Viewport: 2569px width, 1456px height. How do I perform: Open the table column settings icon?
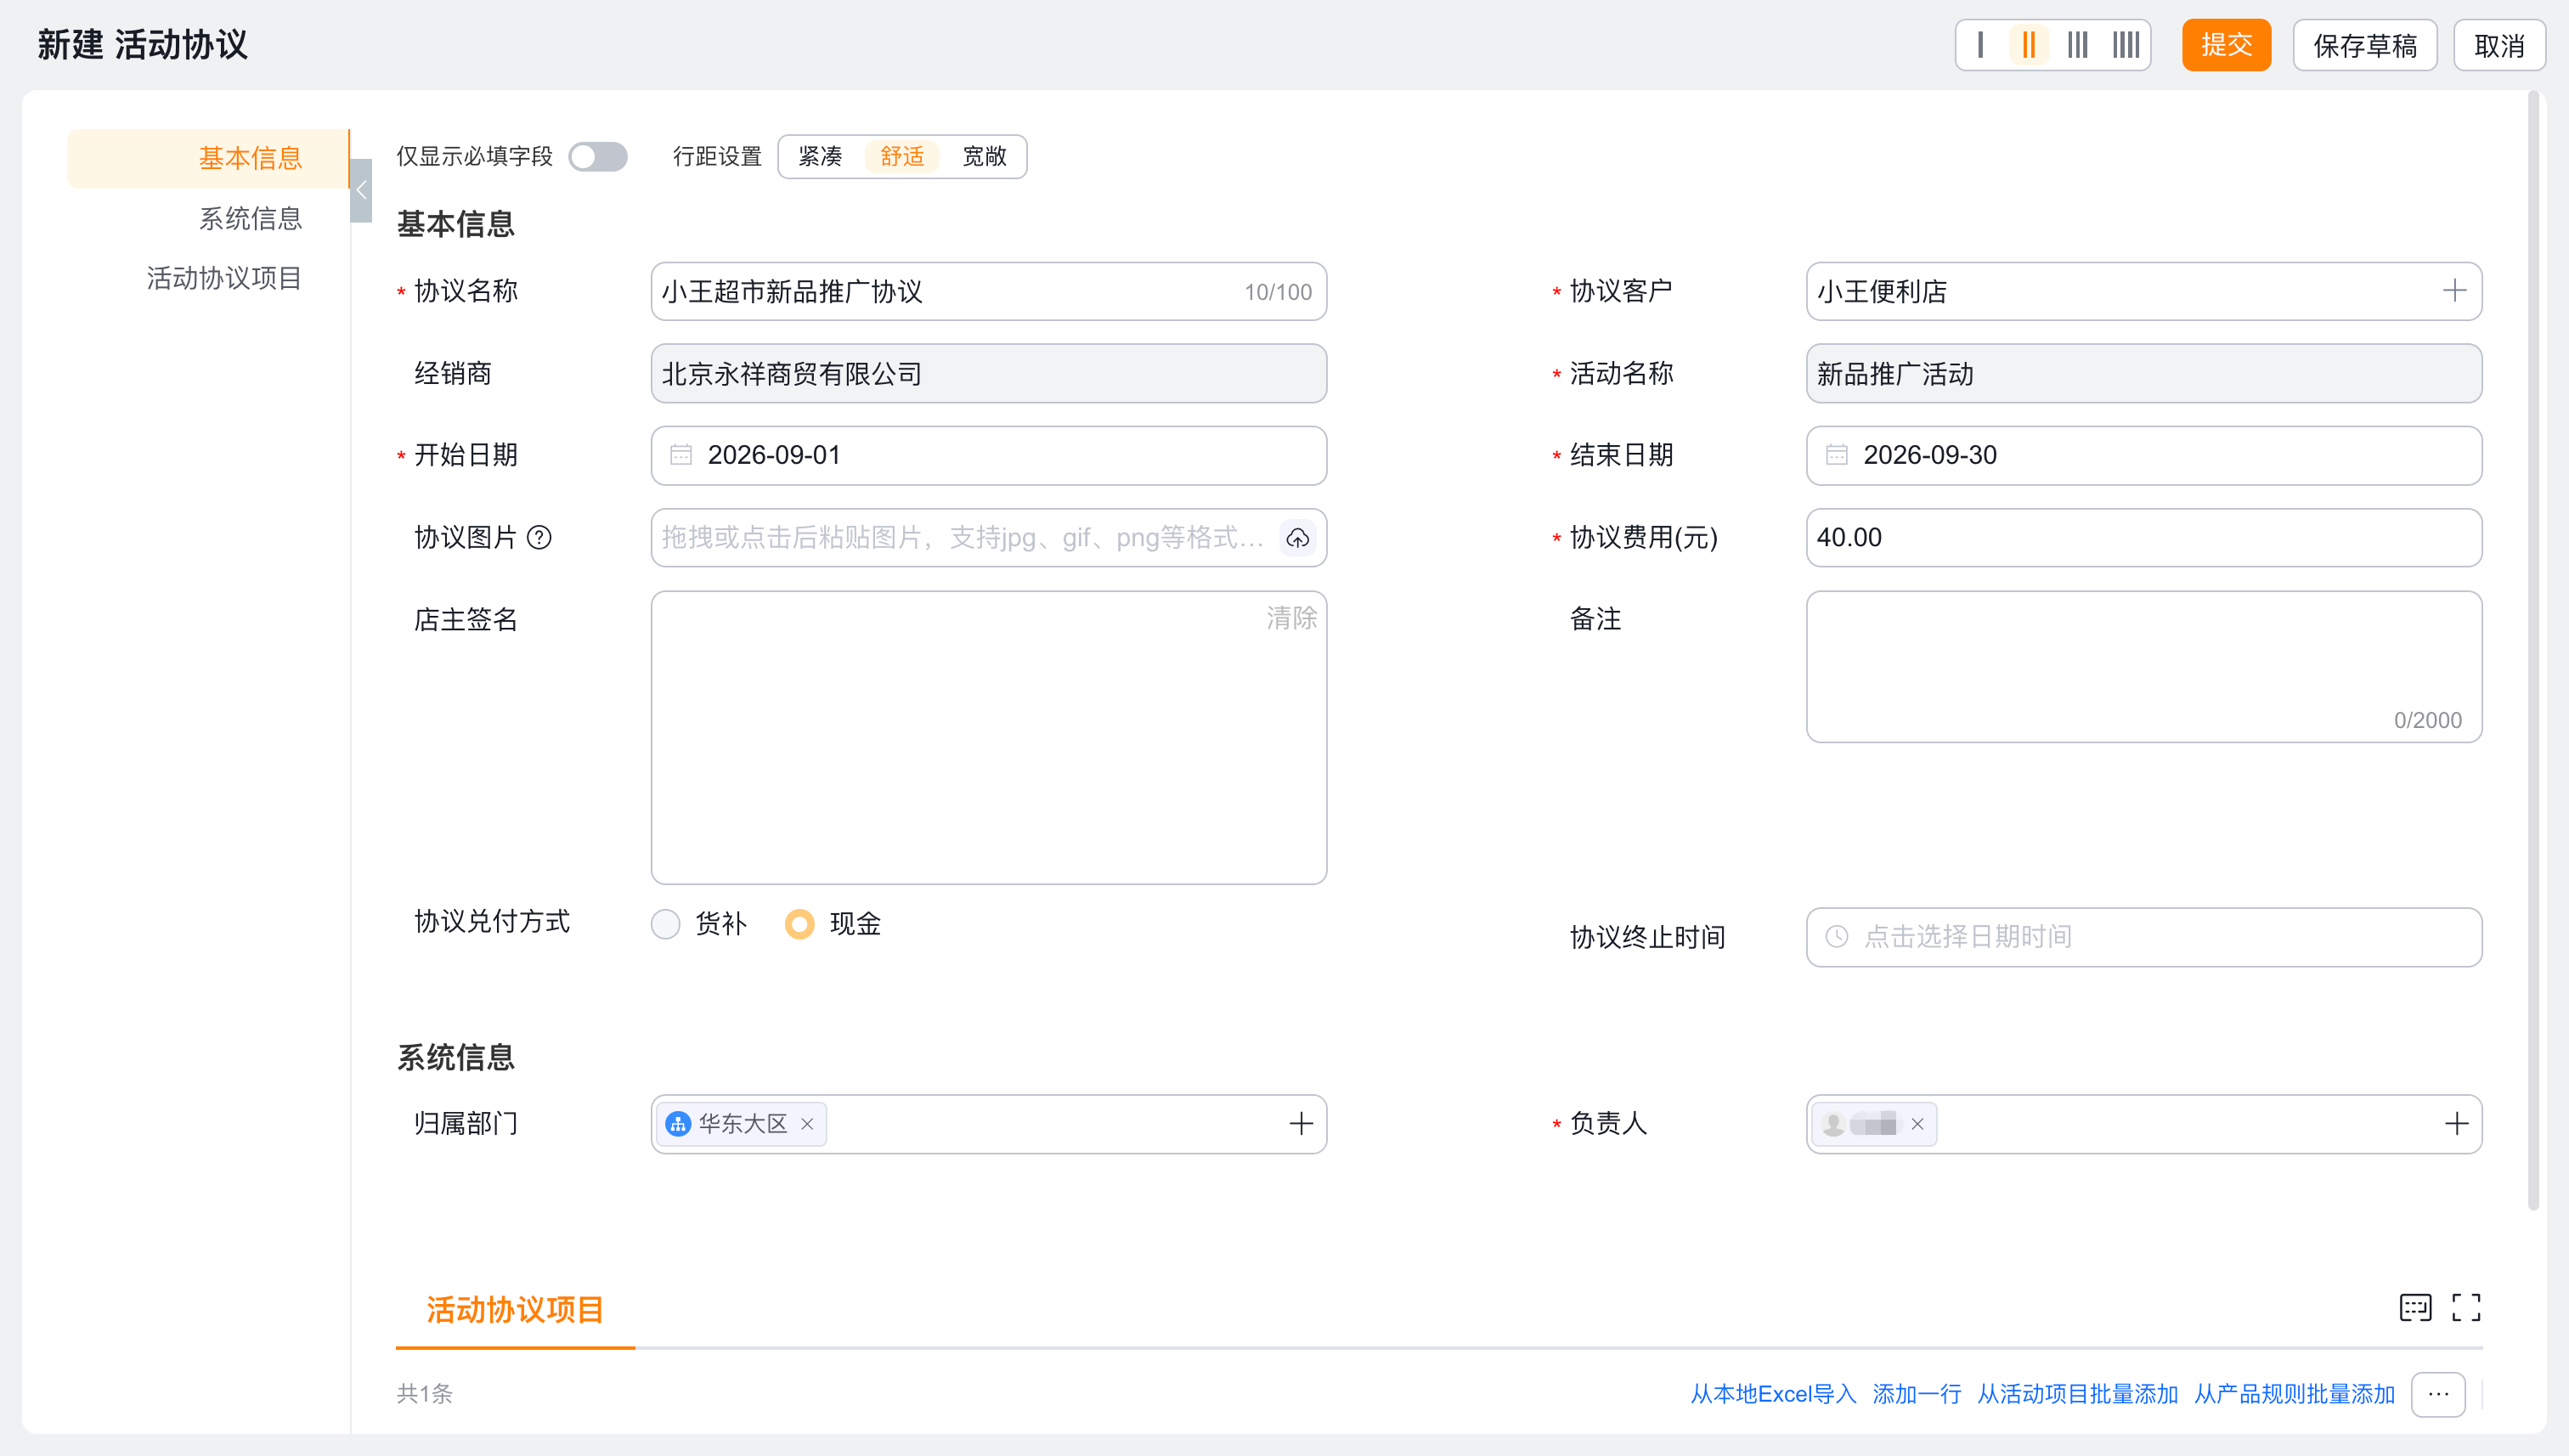2415,1307
